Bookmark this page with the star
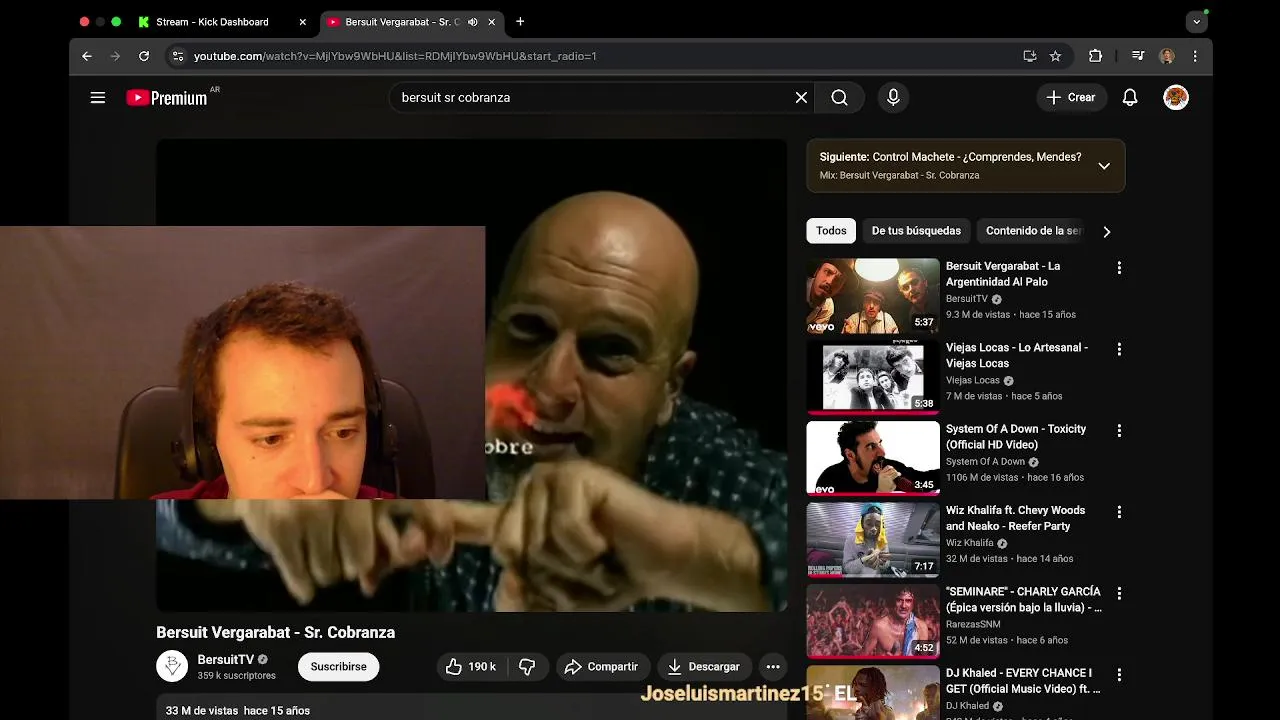The height and width of the screenshot is (720, 1280). (1055, 56)
